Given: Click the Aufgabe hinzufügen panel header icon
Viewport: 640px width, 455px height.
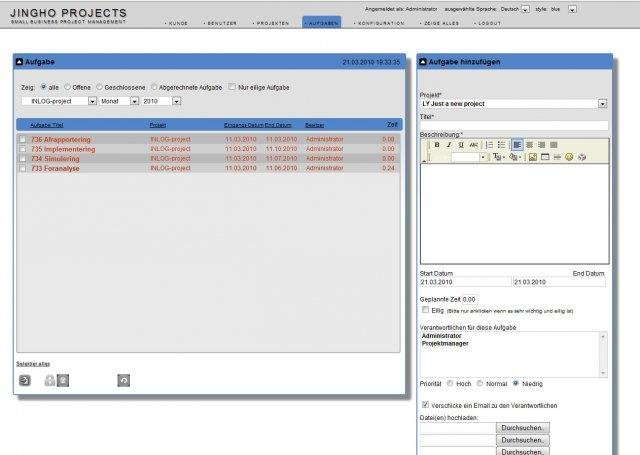Looking at the screenshot, I should click(423, 62).
